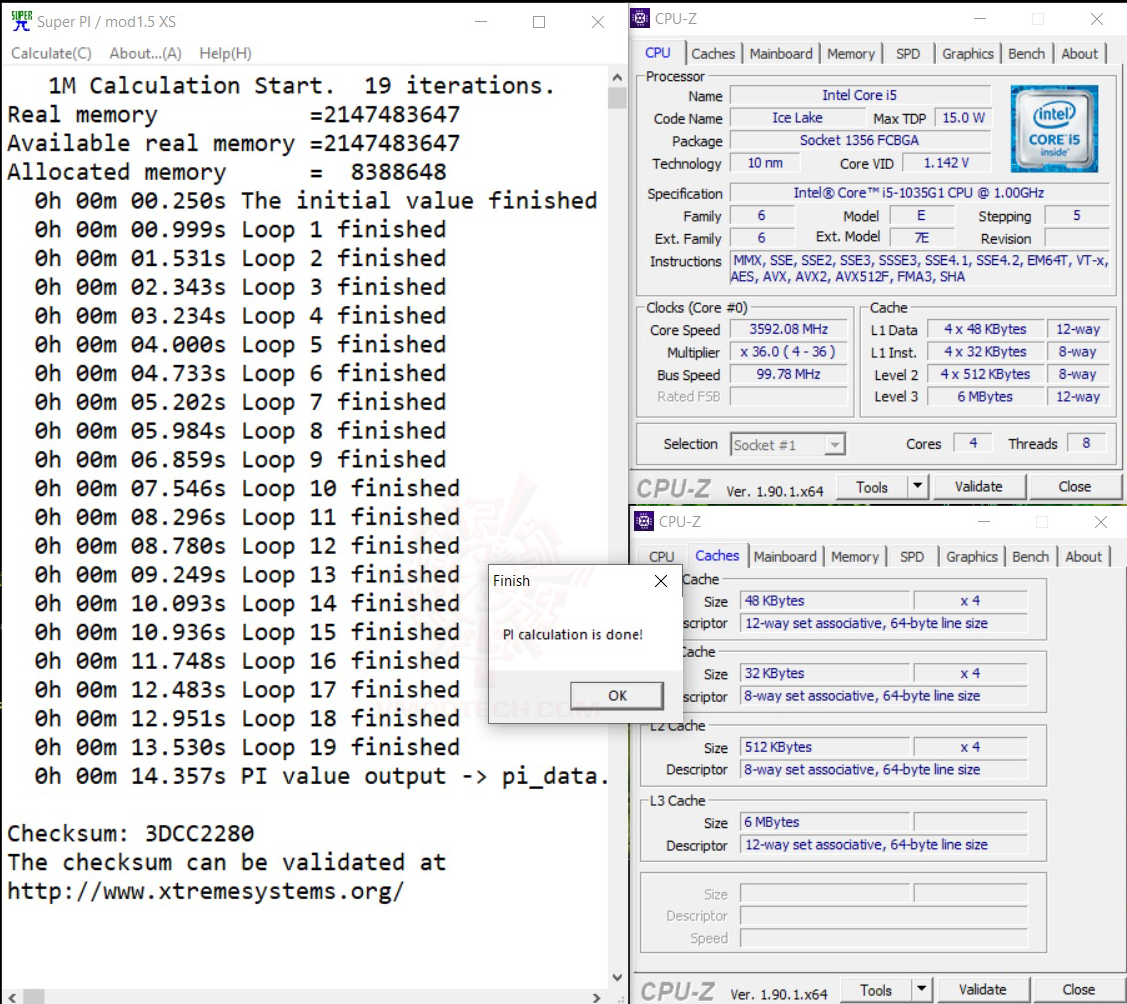Image resolution: width=1127 pixels, height=1004 pixels.
Task: Open Mainboard tab in lower CPU-Z
Action: 785,557
